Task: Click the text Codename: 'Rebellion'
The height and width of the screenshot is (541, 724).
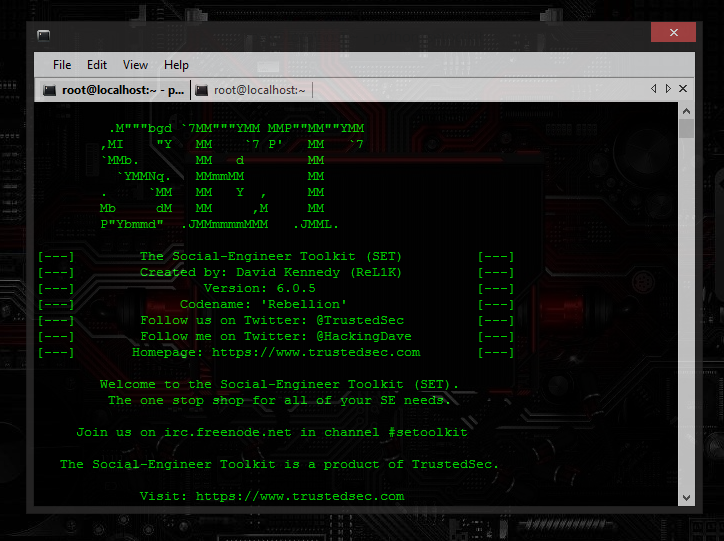Action: (x=263, y=305)
